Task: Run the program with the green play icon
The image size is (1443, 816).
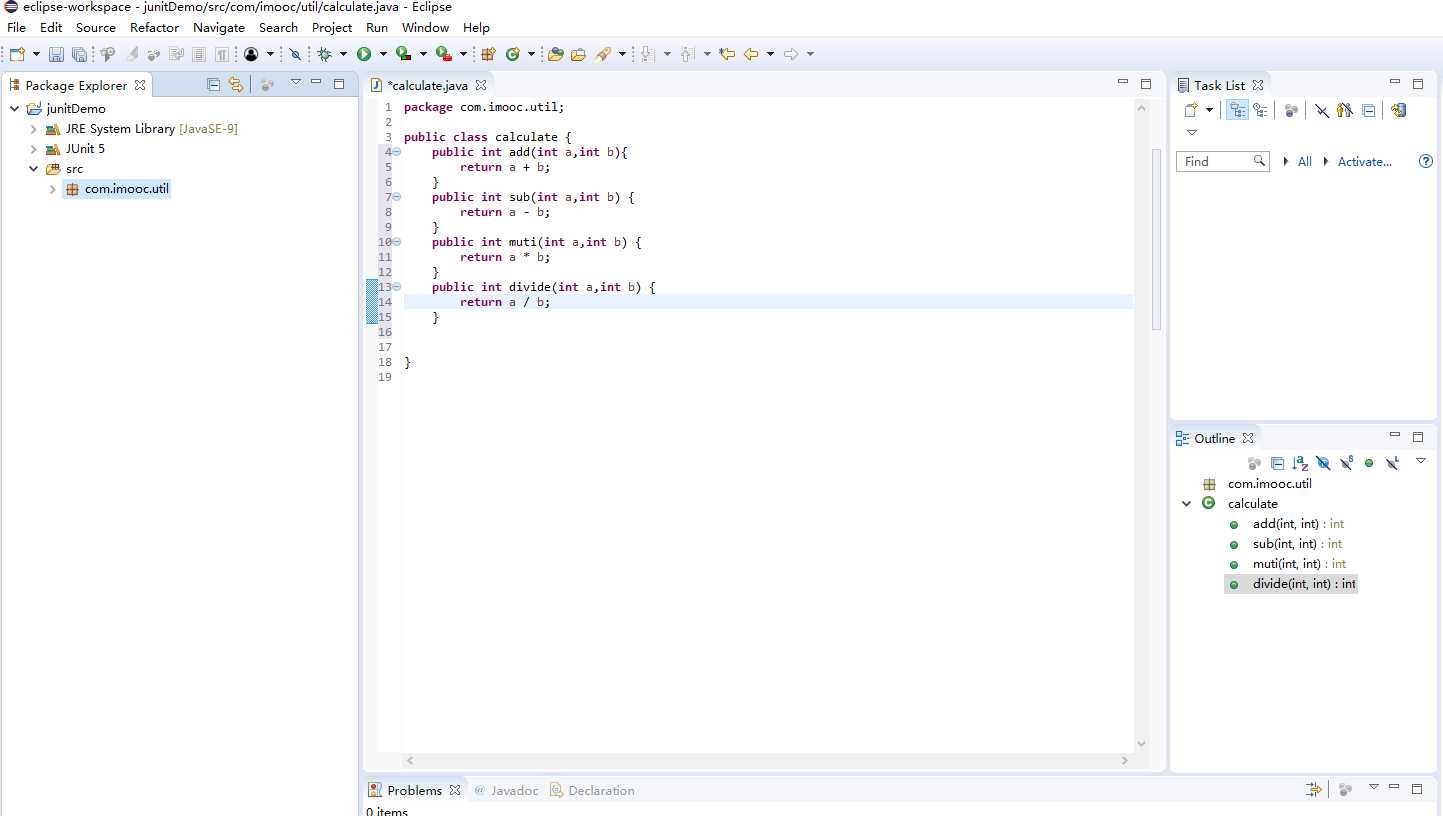Action: 364,54
